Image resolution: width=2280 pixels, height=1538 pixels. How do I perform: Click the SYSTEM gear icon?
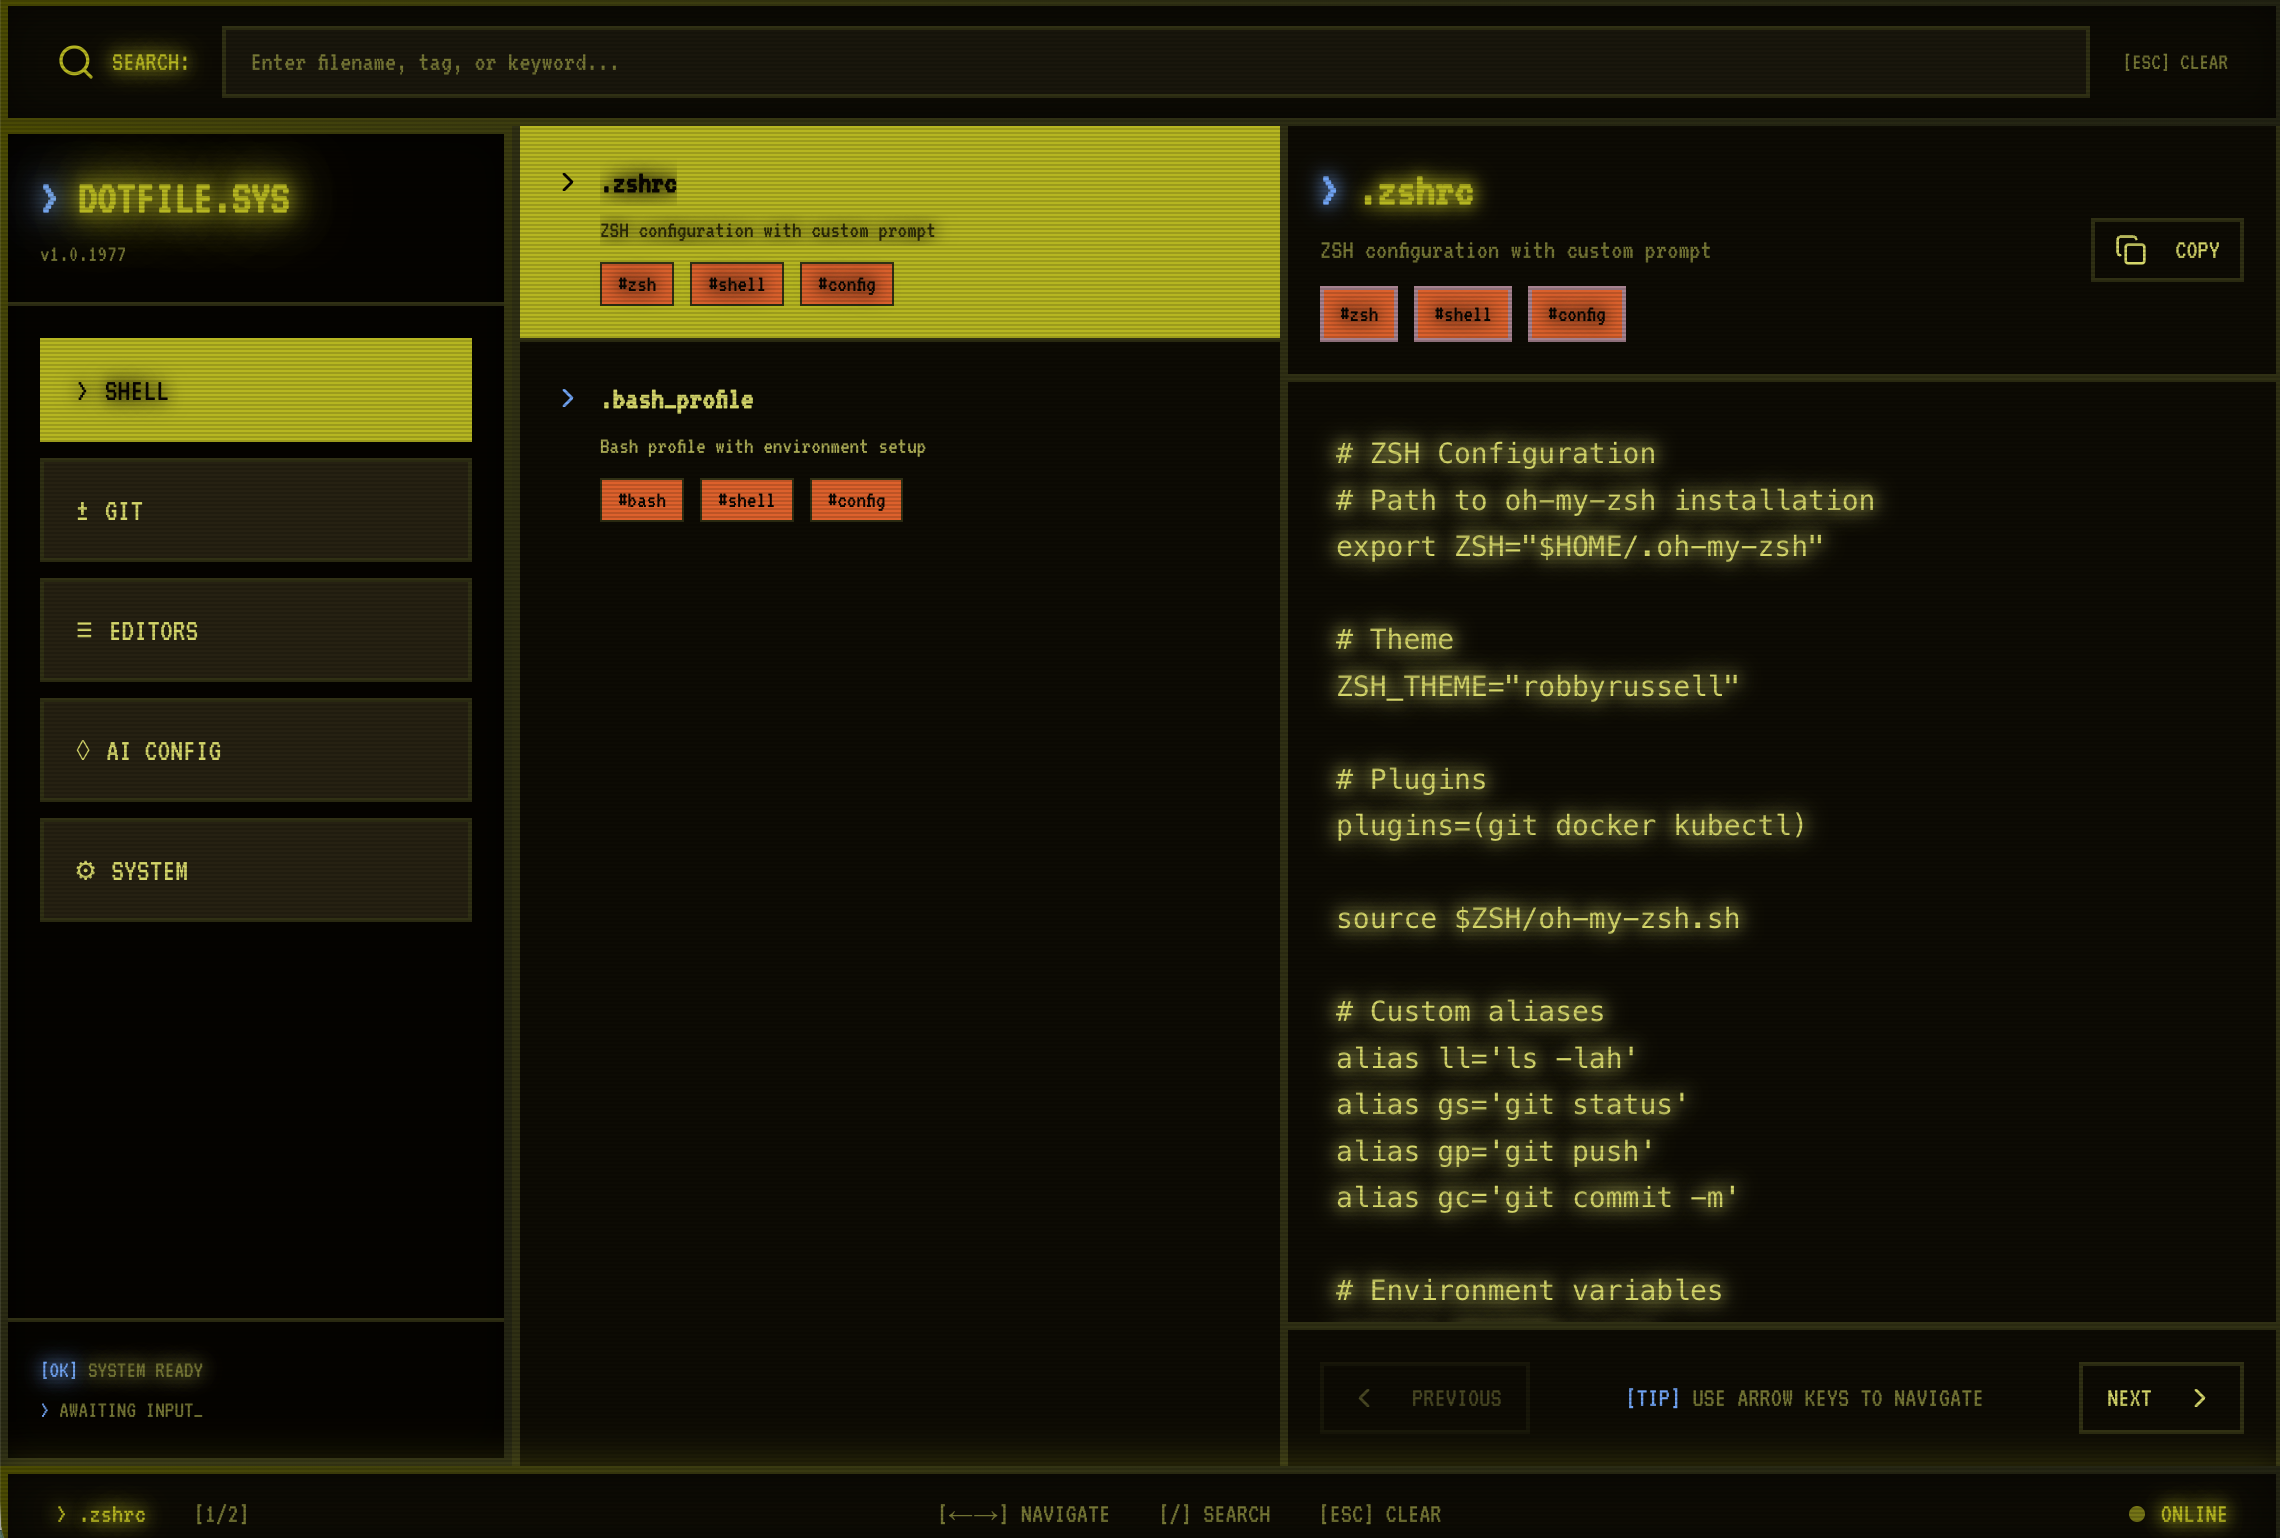point(84,871)
